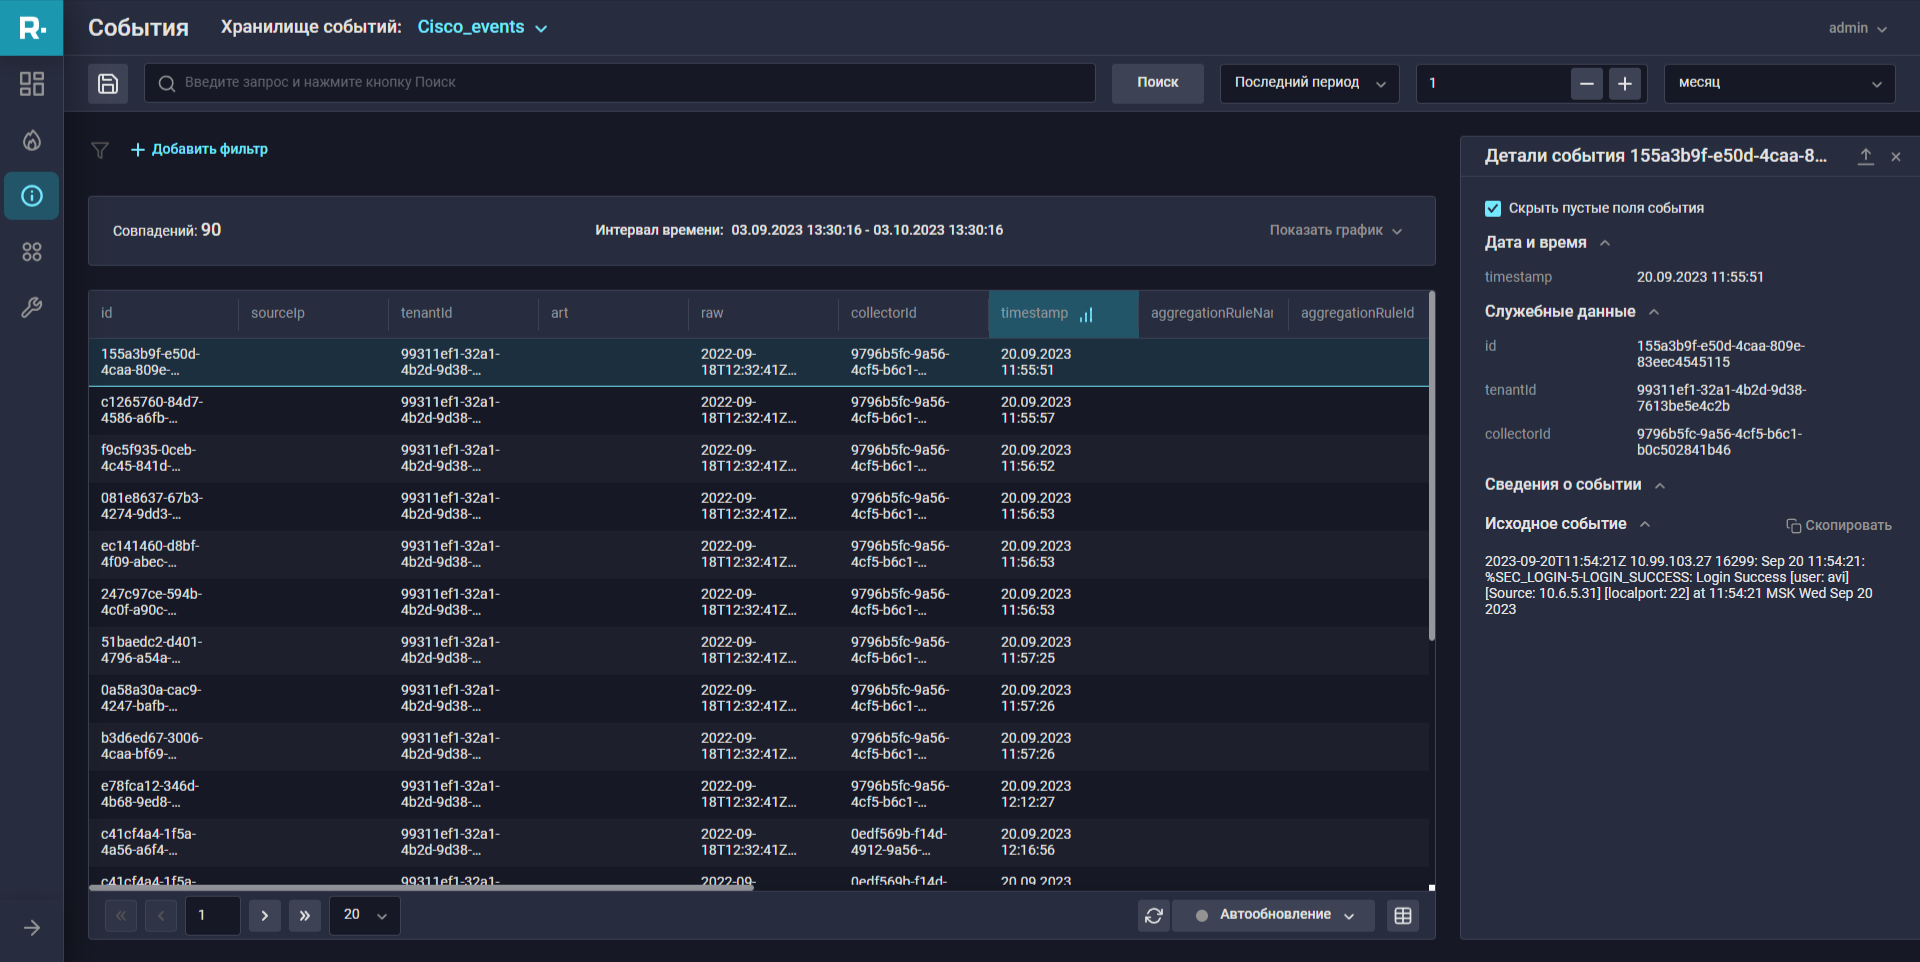1920x962 pixels.
Task: Click the export event details icon
Action: [1865, 157]
